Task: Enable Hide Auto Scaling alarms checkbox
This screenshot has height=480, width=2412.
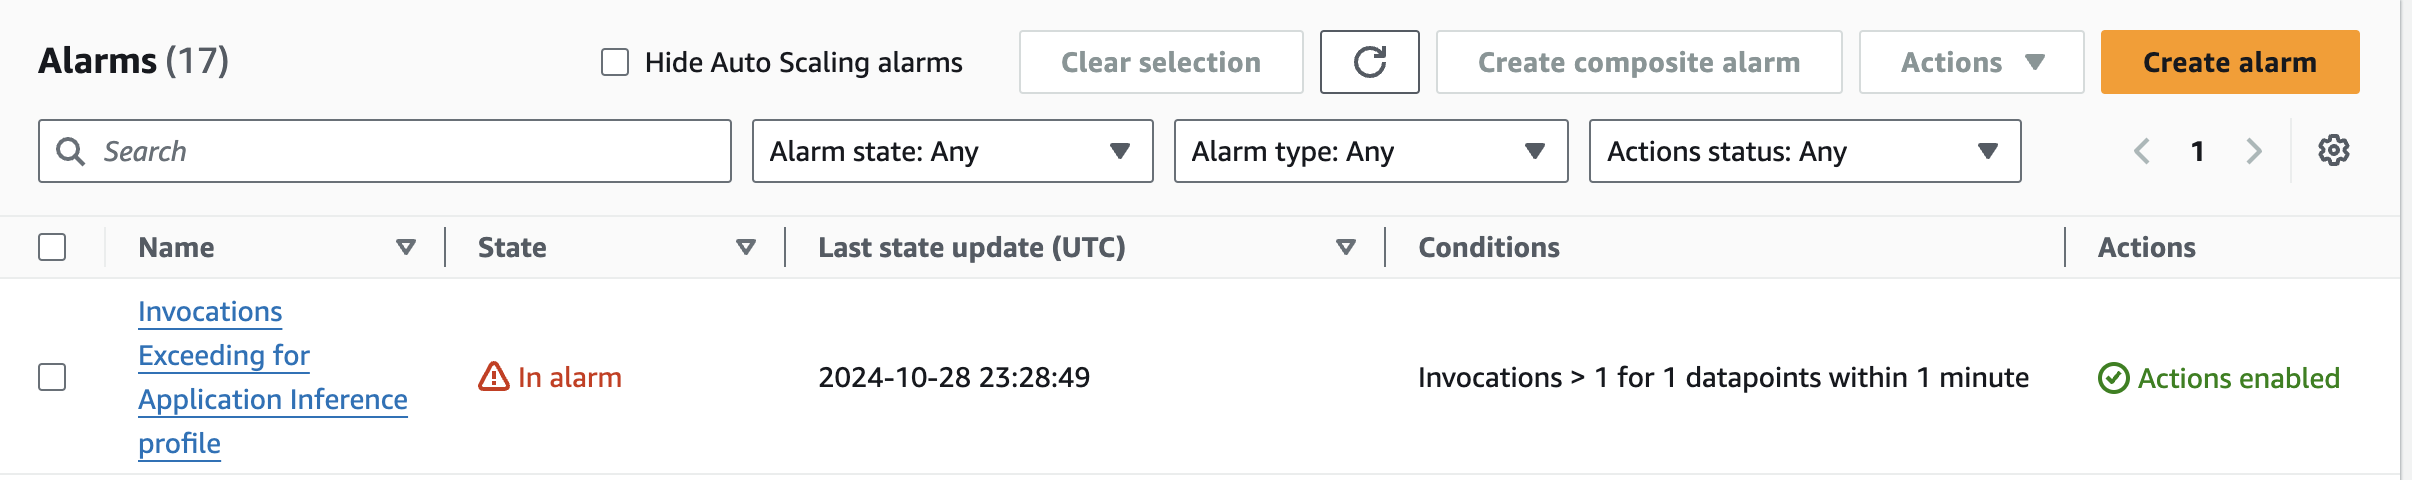Action: click(x=615, y=62)
